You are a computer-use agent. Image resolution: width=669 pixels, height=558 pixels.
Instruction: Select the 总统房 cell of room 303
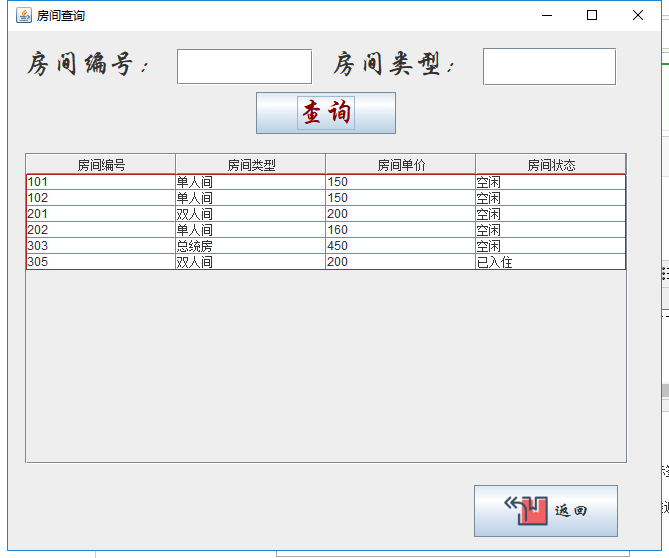tap(251, 246)
